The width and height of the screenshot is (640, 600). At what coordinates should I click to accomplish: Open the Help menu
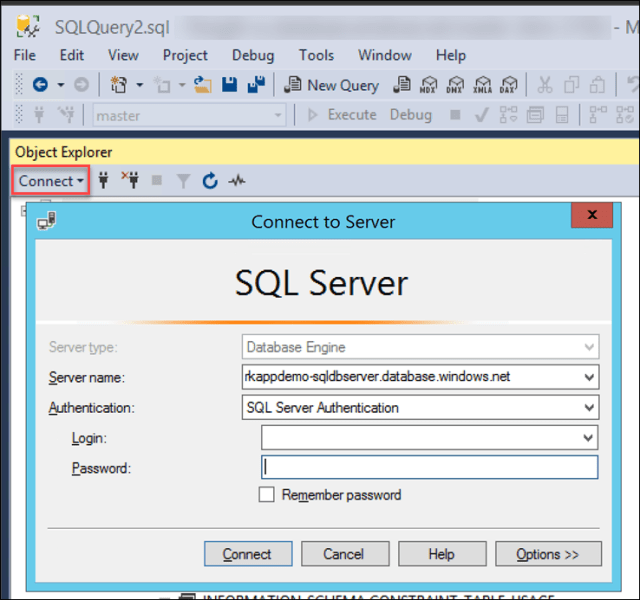pyautogui.click(x=451, y=56)
